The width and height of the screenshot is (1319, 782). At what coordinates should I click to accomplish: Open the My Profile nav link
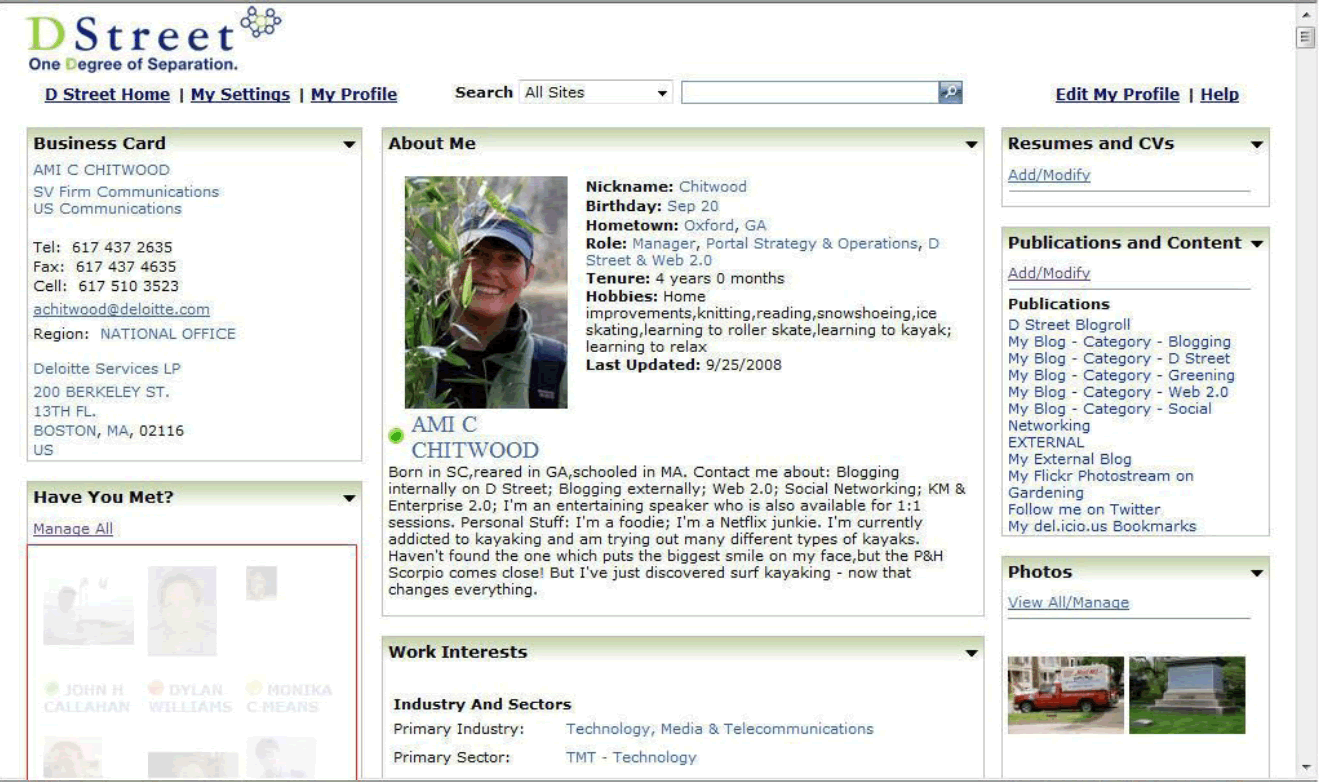tap(354, 95)
